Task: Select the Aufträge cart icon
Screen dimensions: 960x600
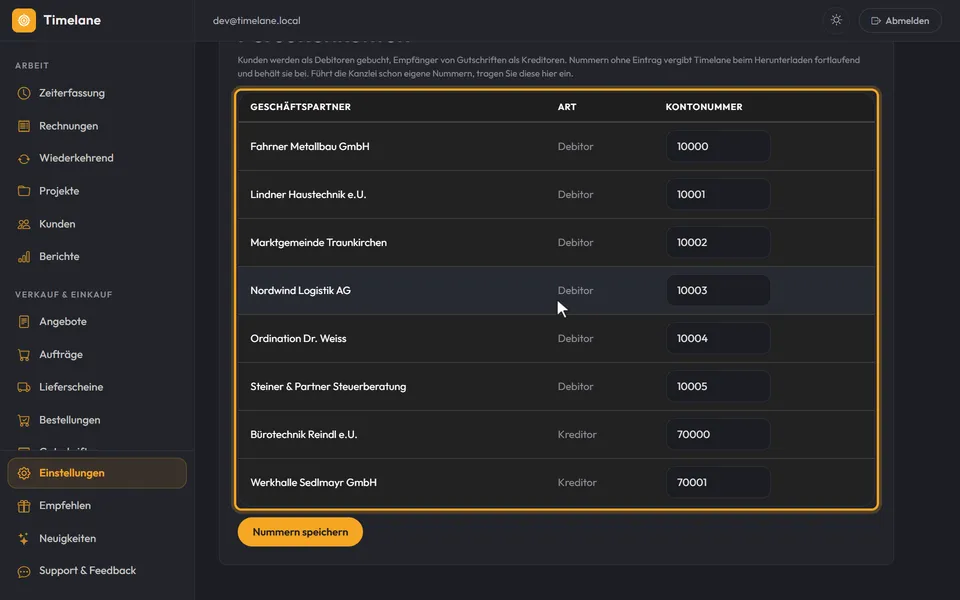Action: pyautogui.click(x=24, y=354)
